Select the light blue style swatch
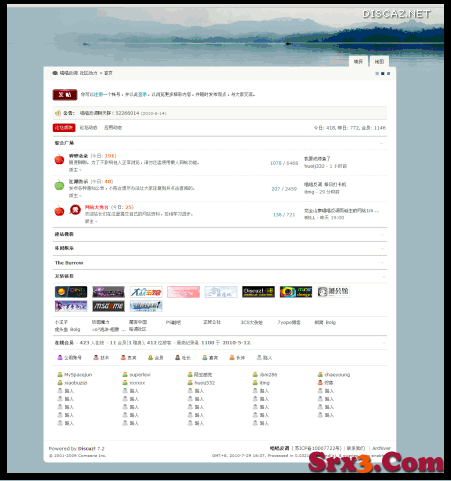Screen dimensions: 451x481 377,73
